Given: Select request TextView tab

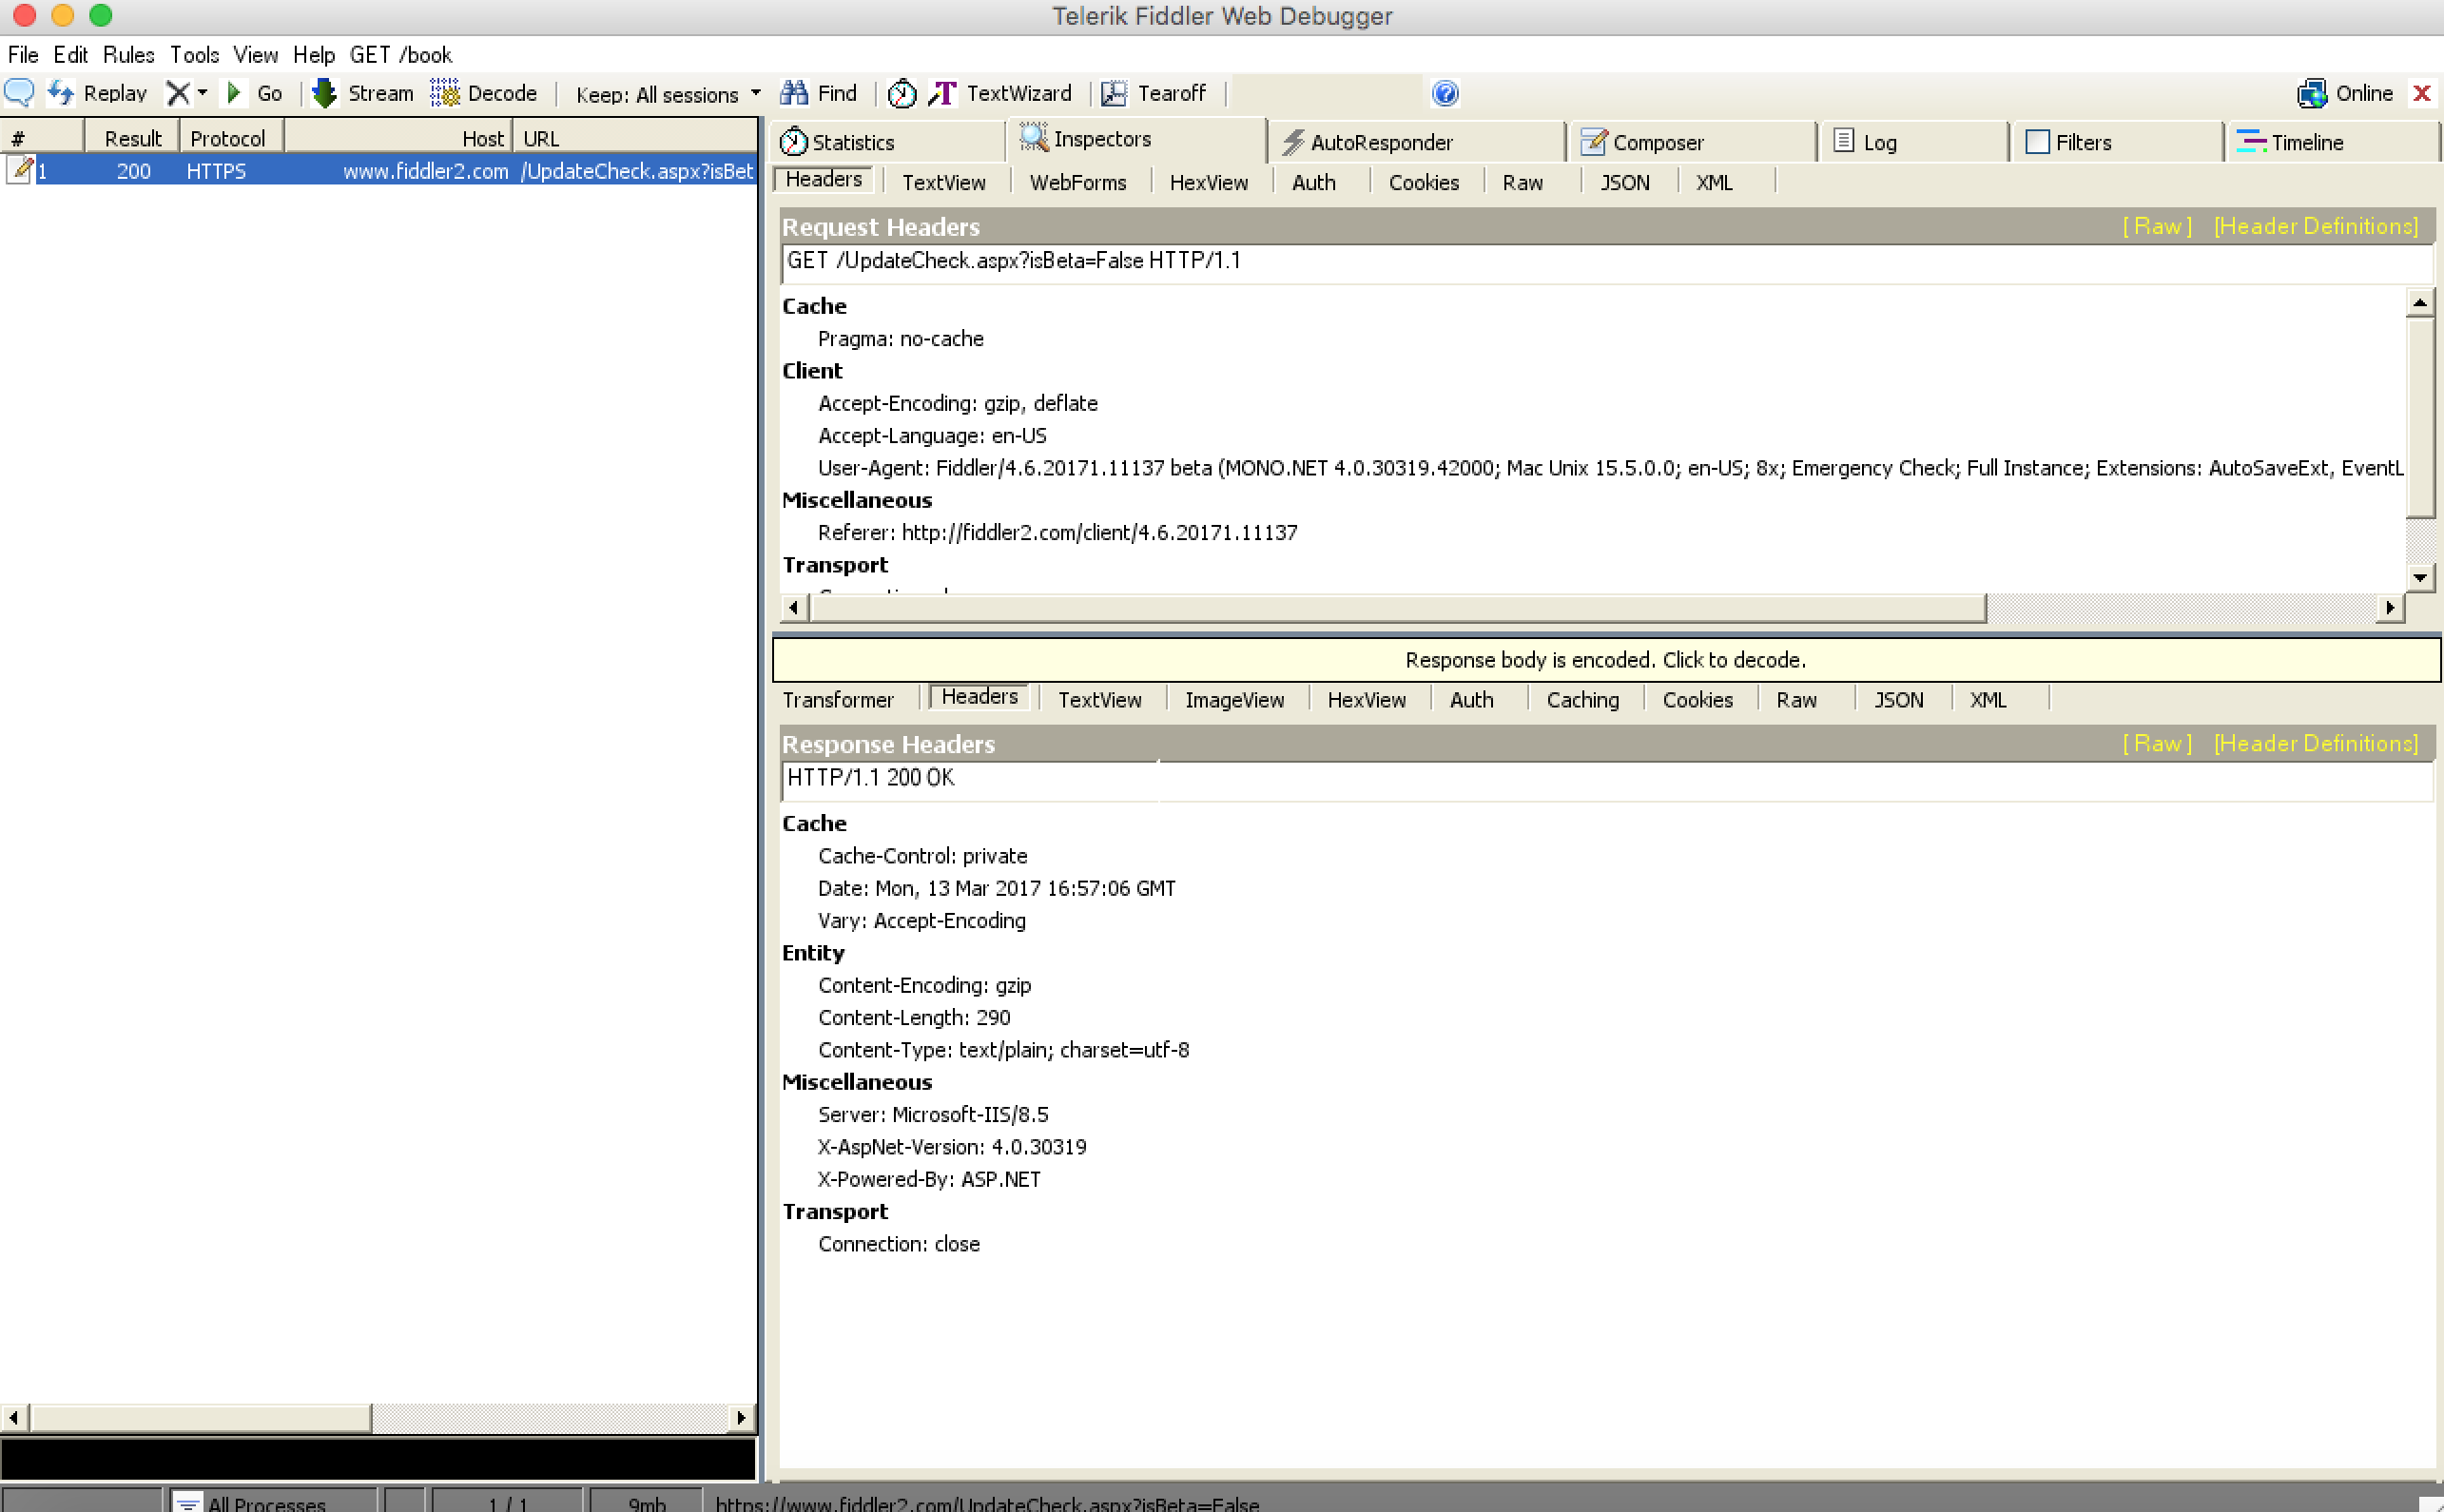Looking at the screenshot, I should pos(944,182).
